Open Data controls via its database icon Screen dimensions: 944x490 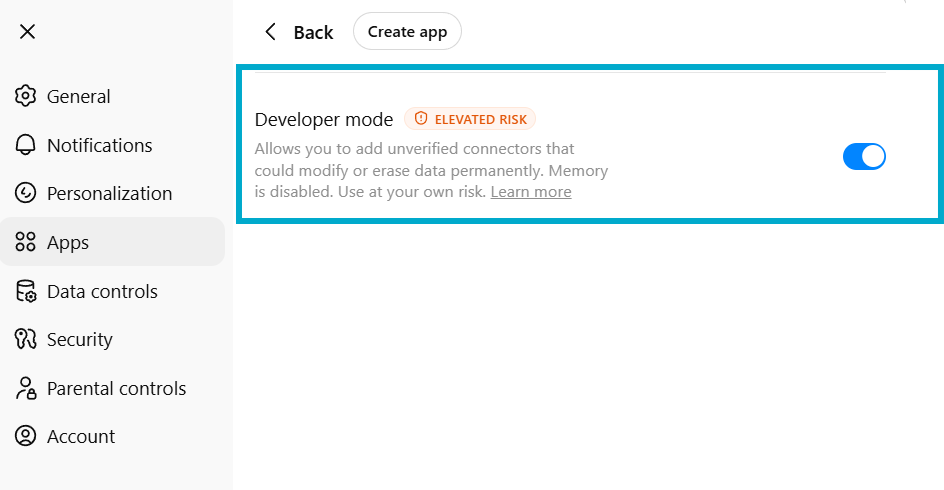click(26, 291)
